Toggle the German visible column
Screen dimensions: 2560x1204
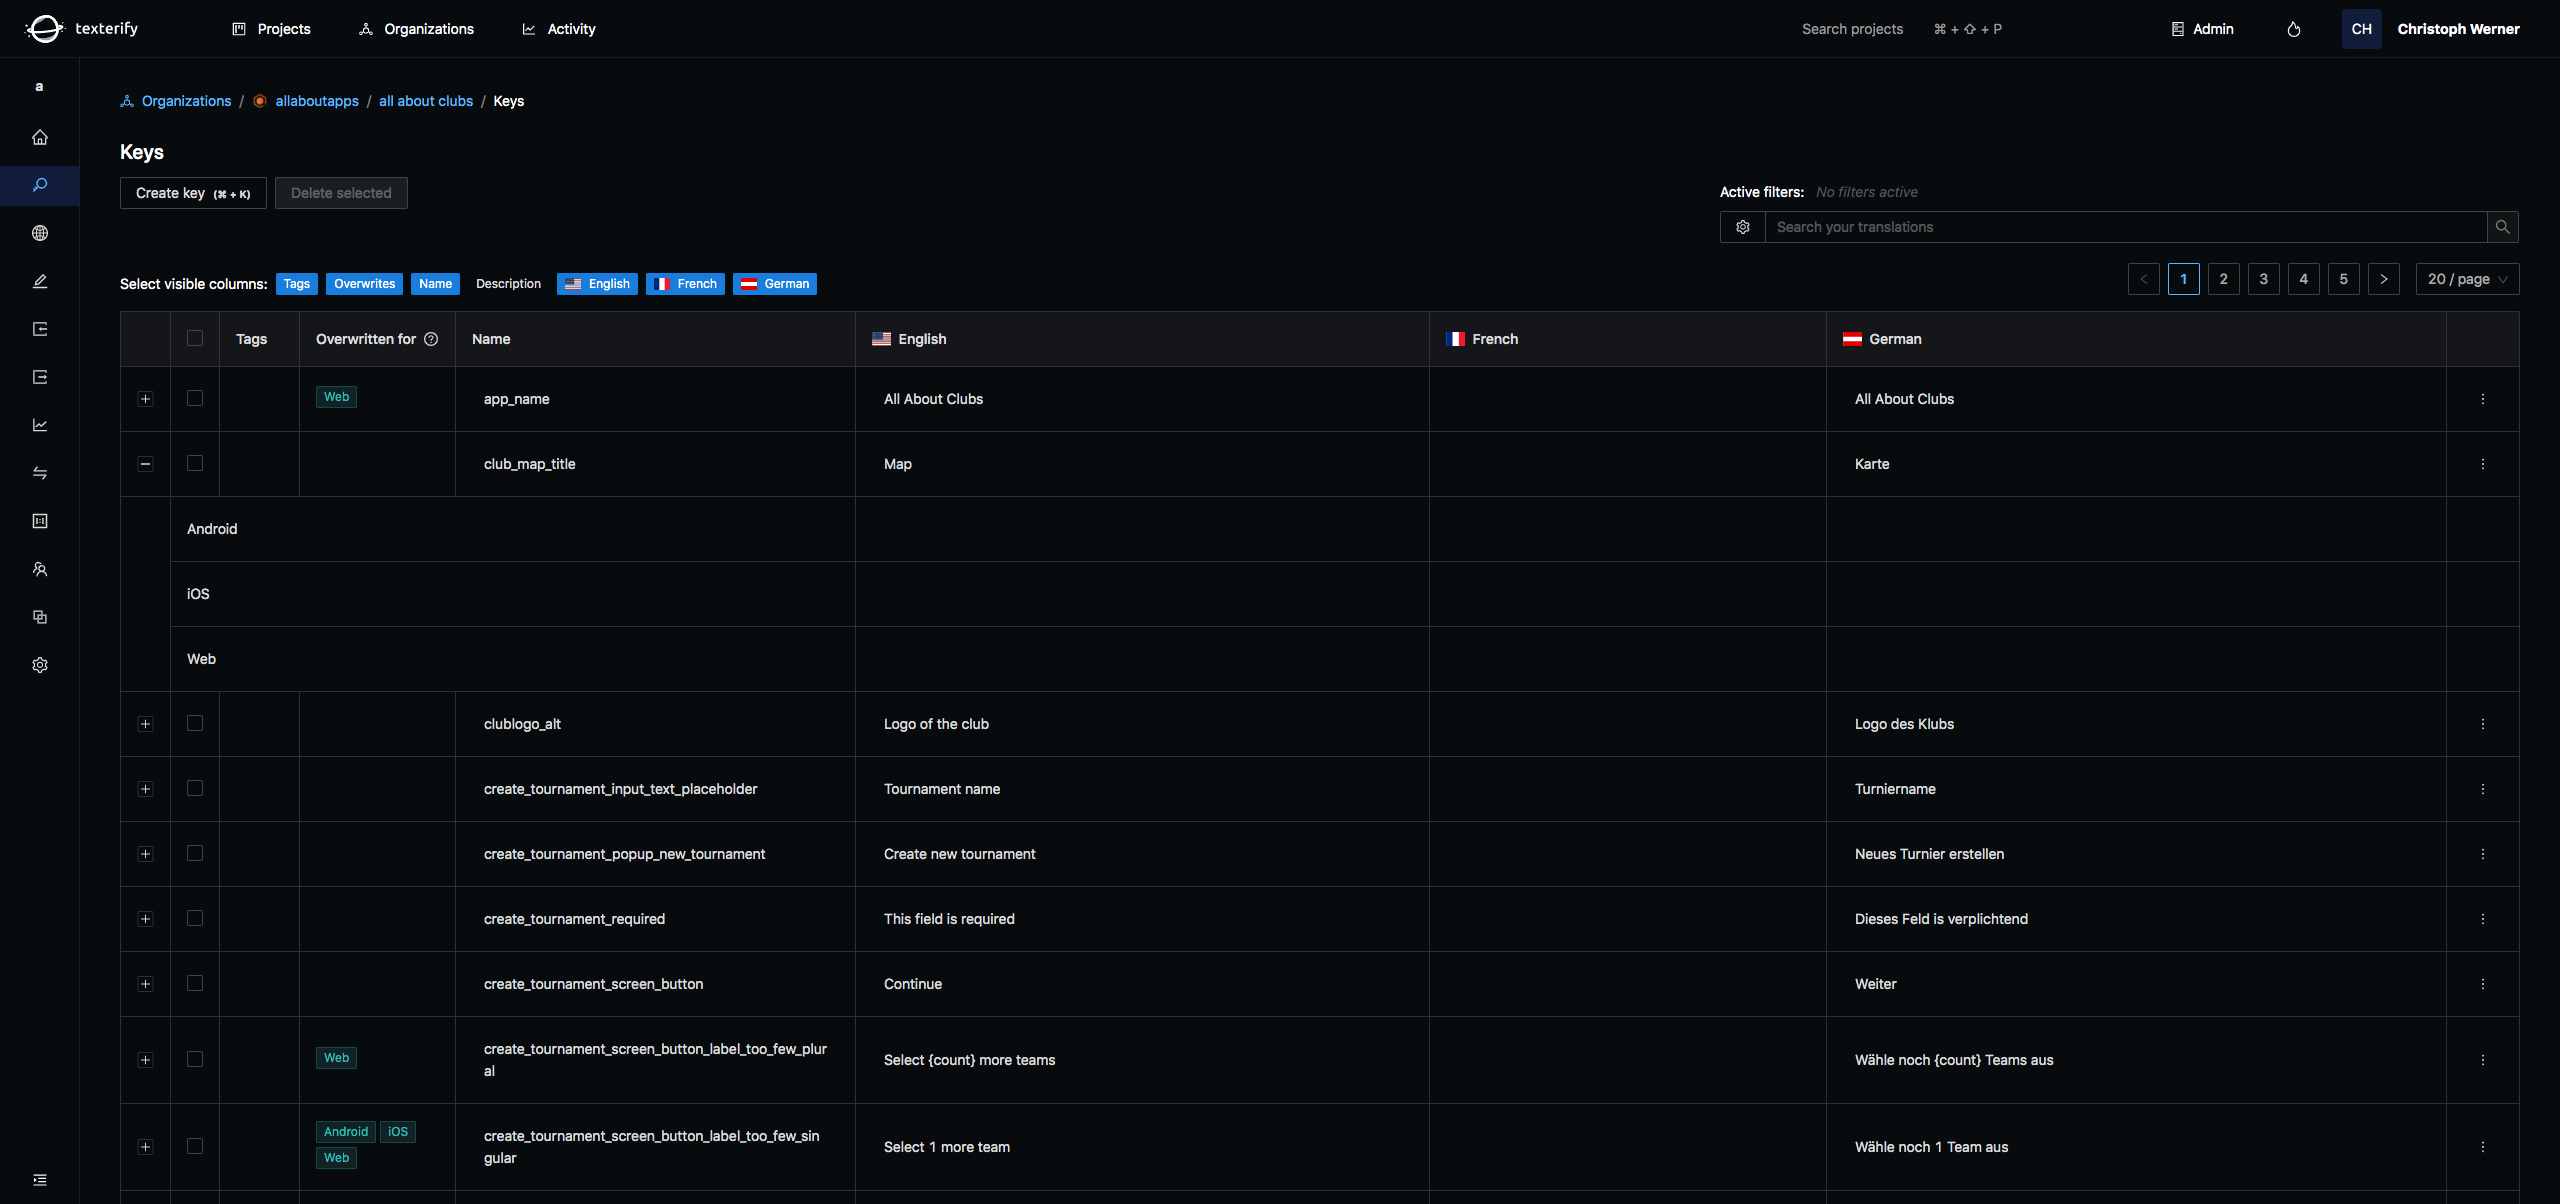(x=775, y=284)
